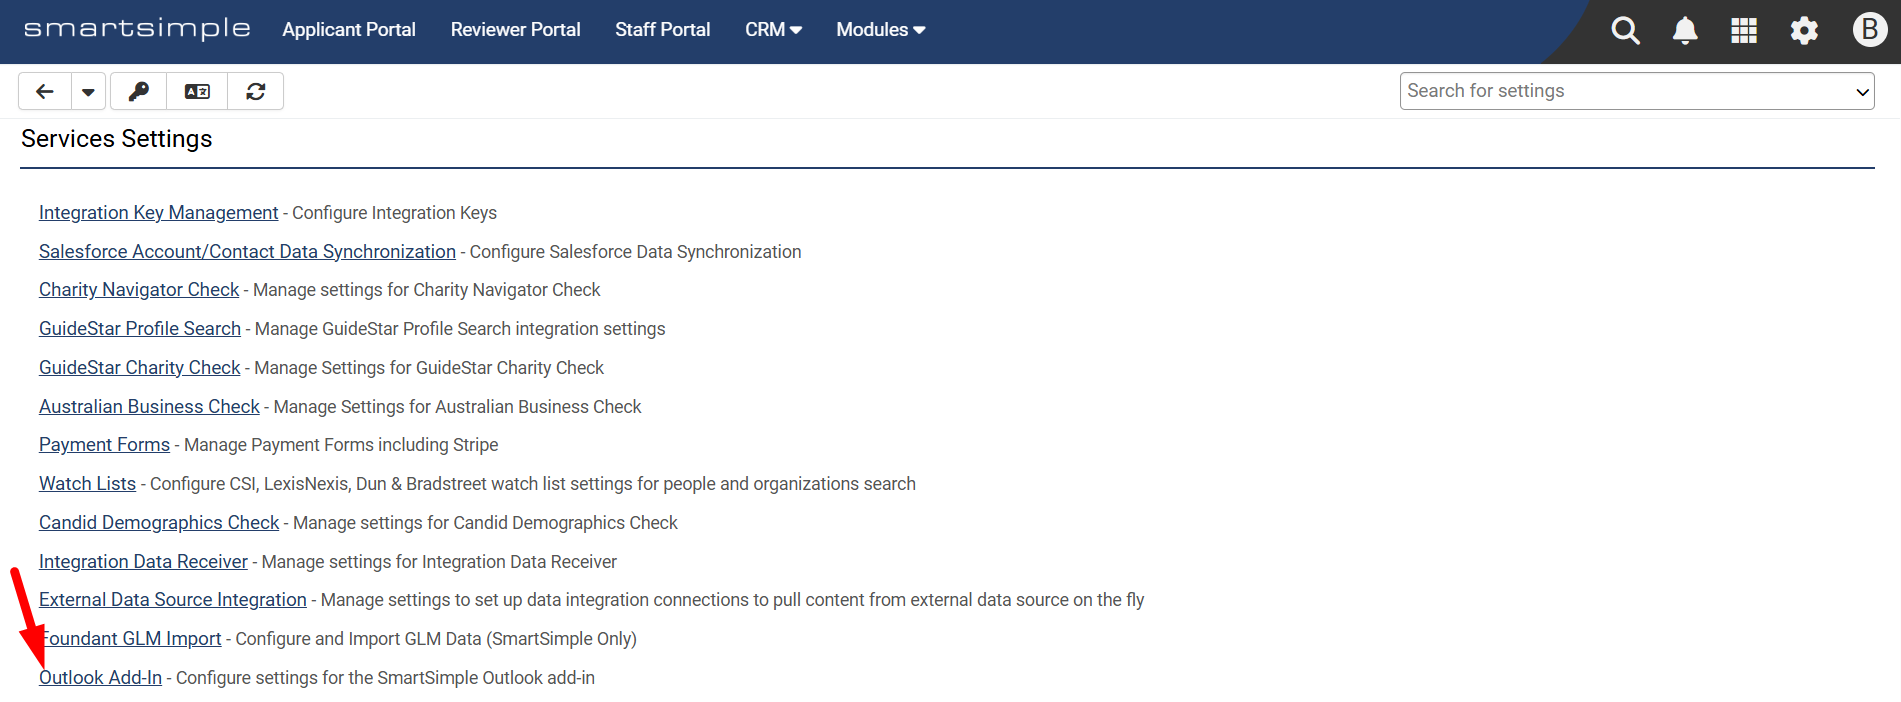Screen dimensions: 1901x702
Task: Open the apps grid icon
Action: [1744, 31]
